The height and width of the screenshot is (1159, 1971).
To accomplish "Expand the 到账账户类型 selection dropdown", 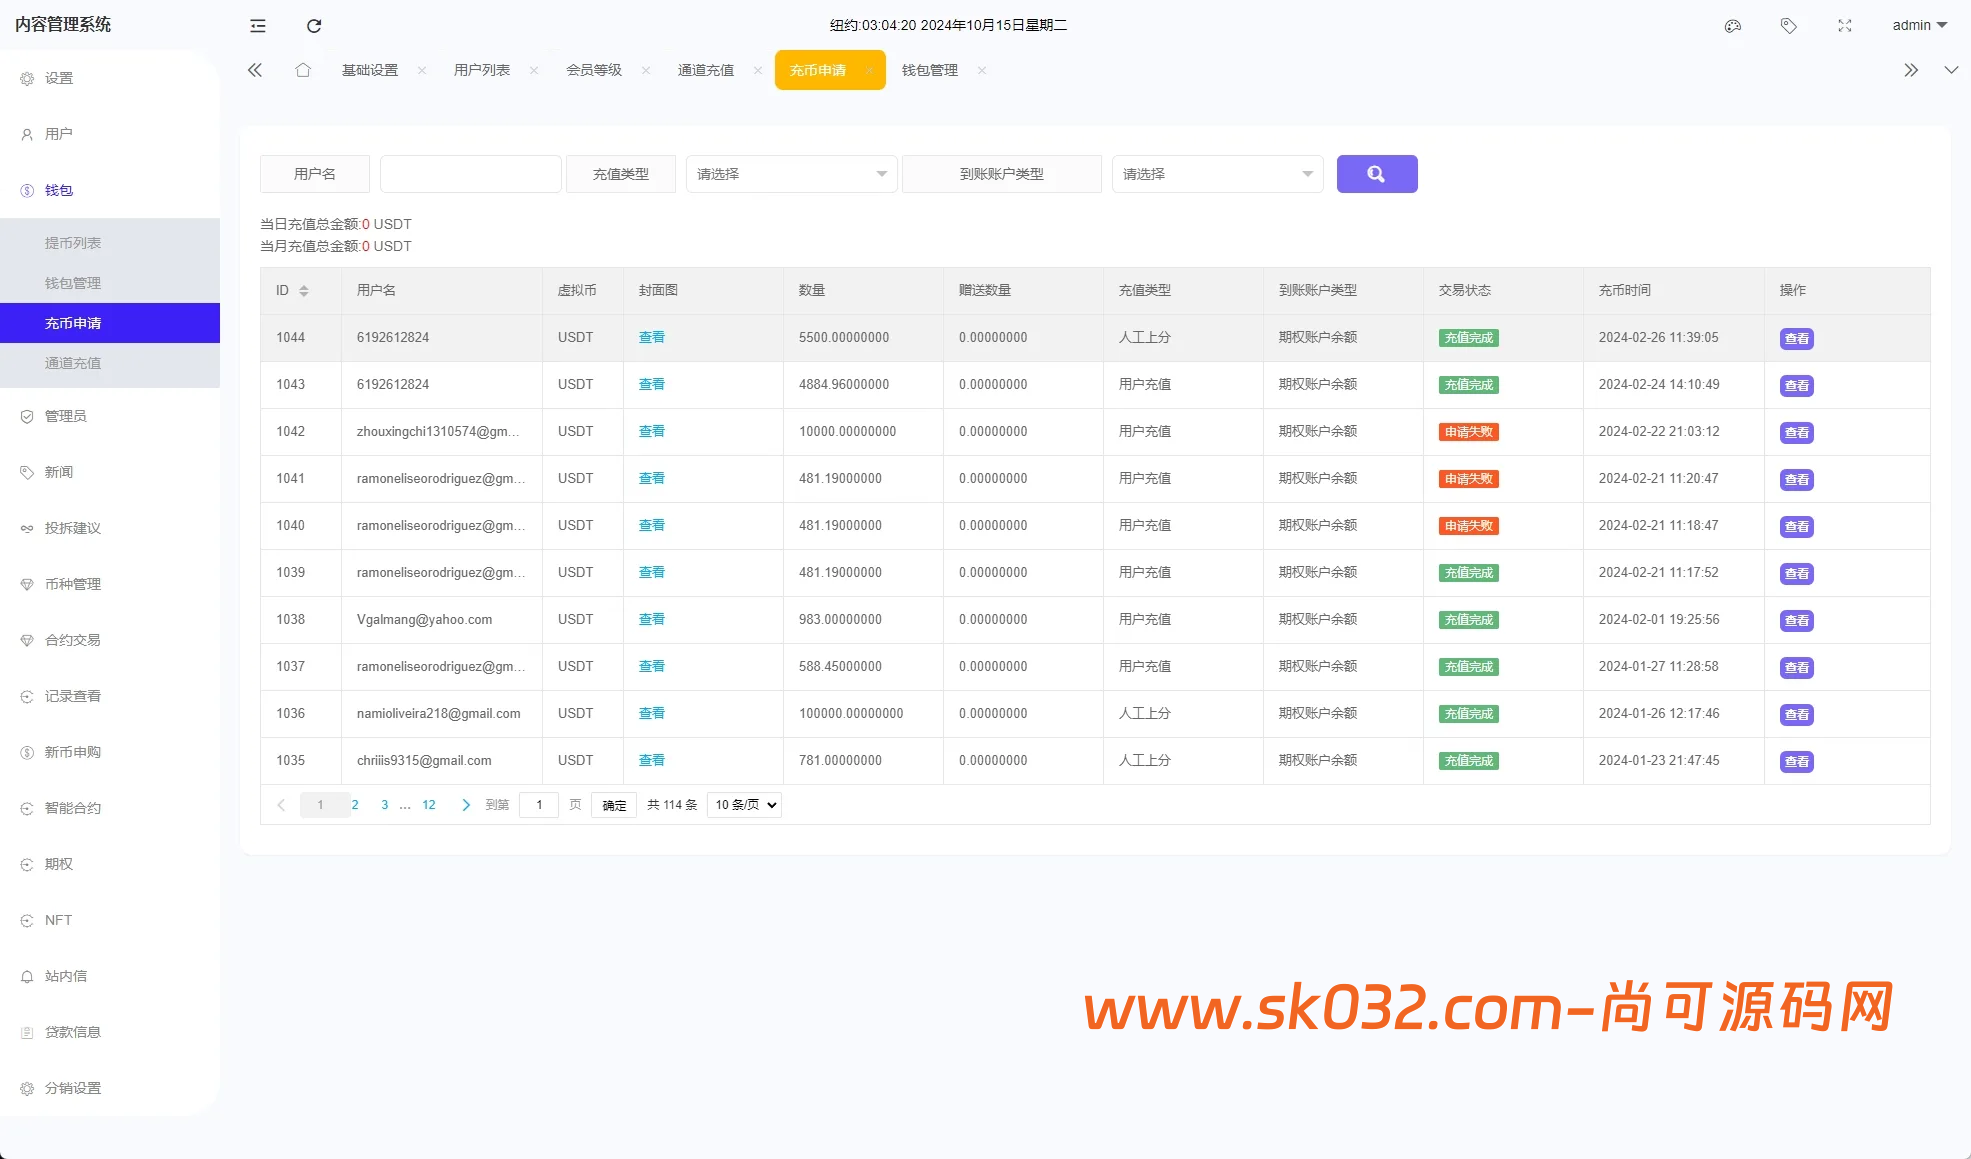I will (x=1216, y=173).
